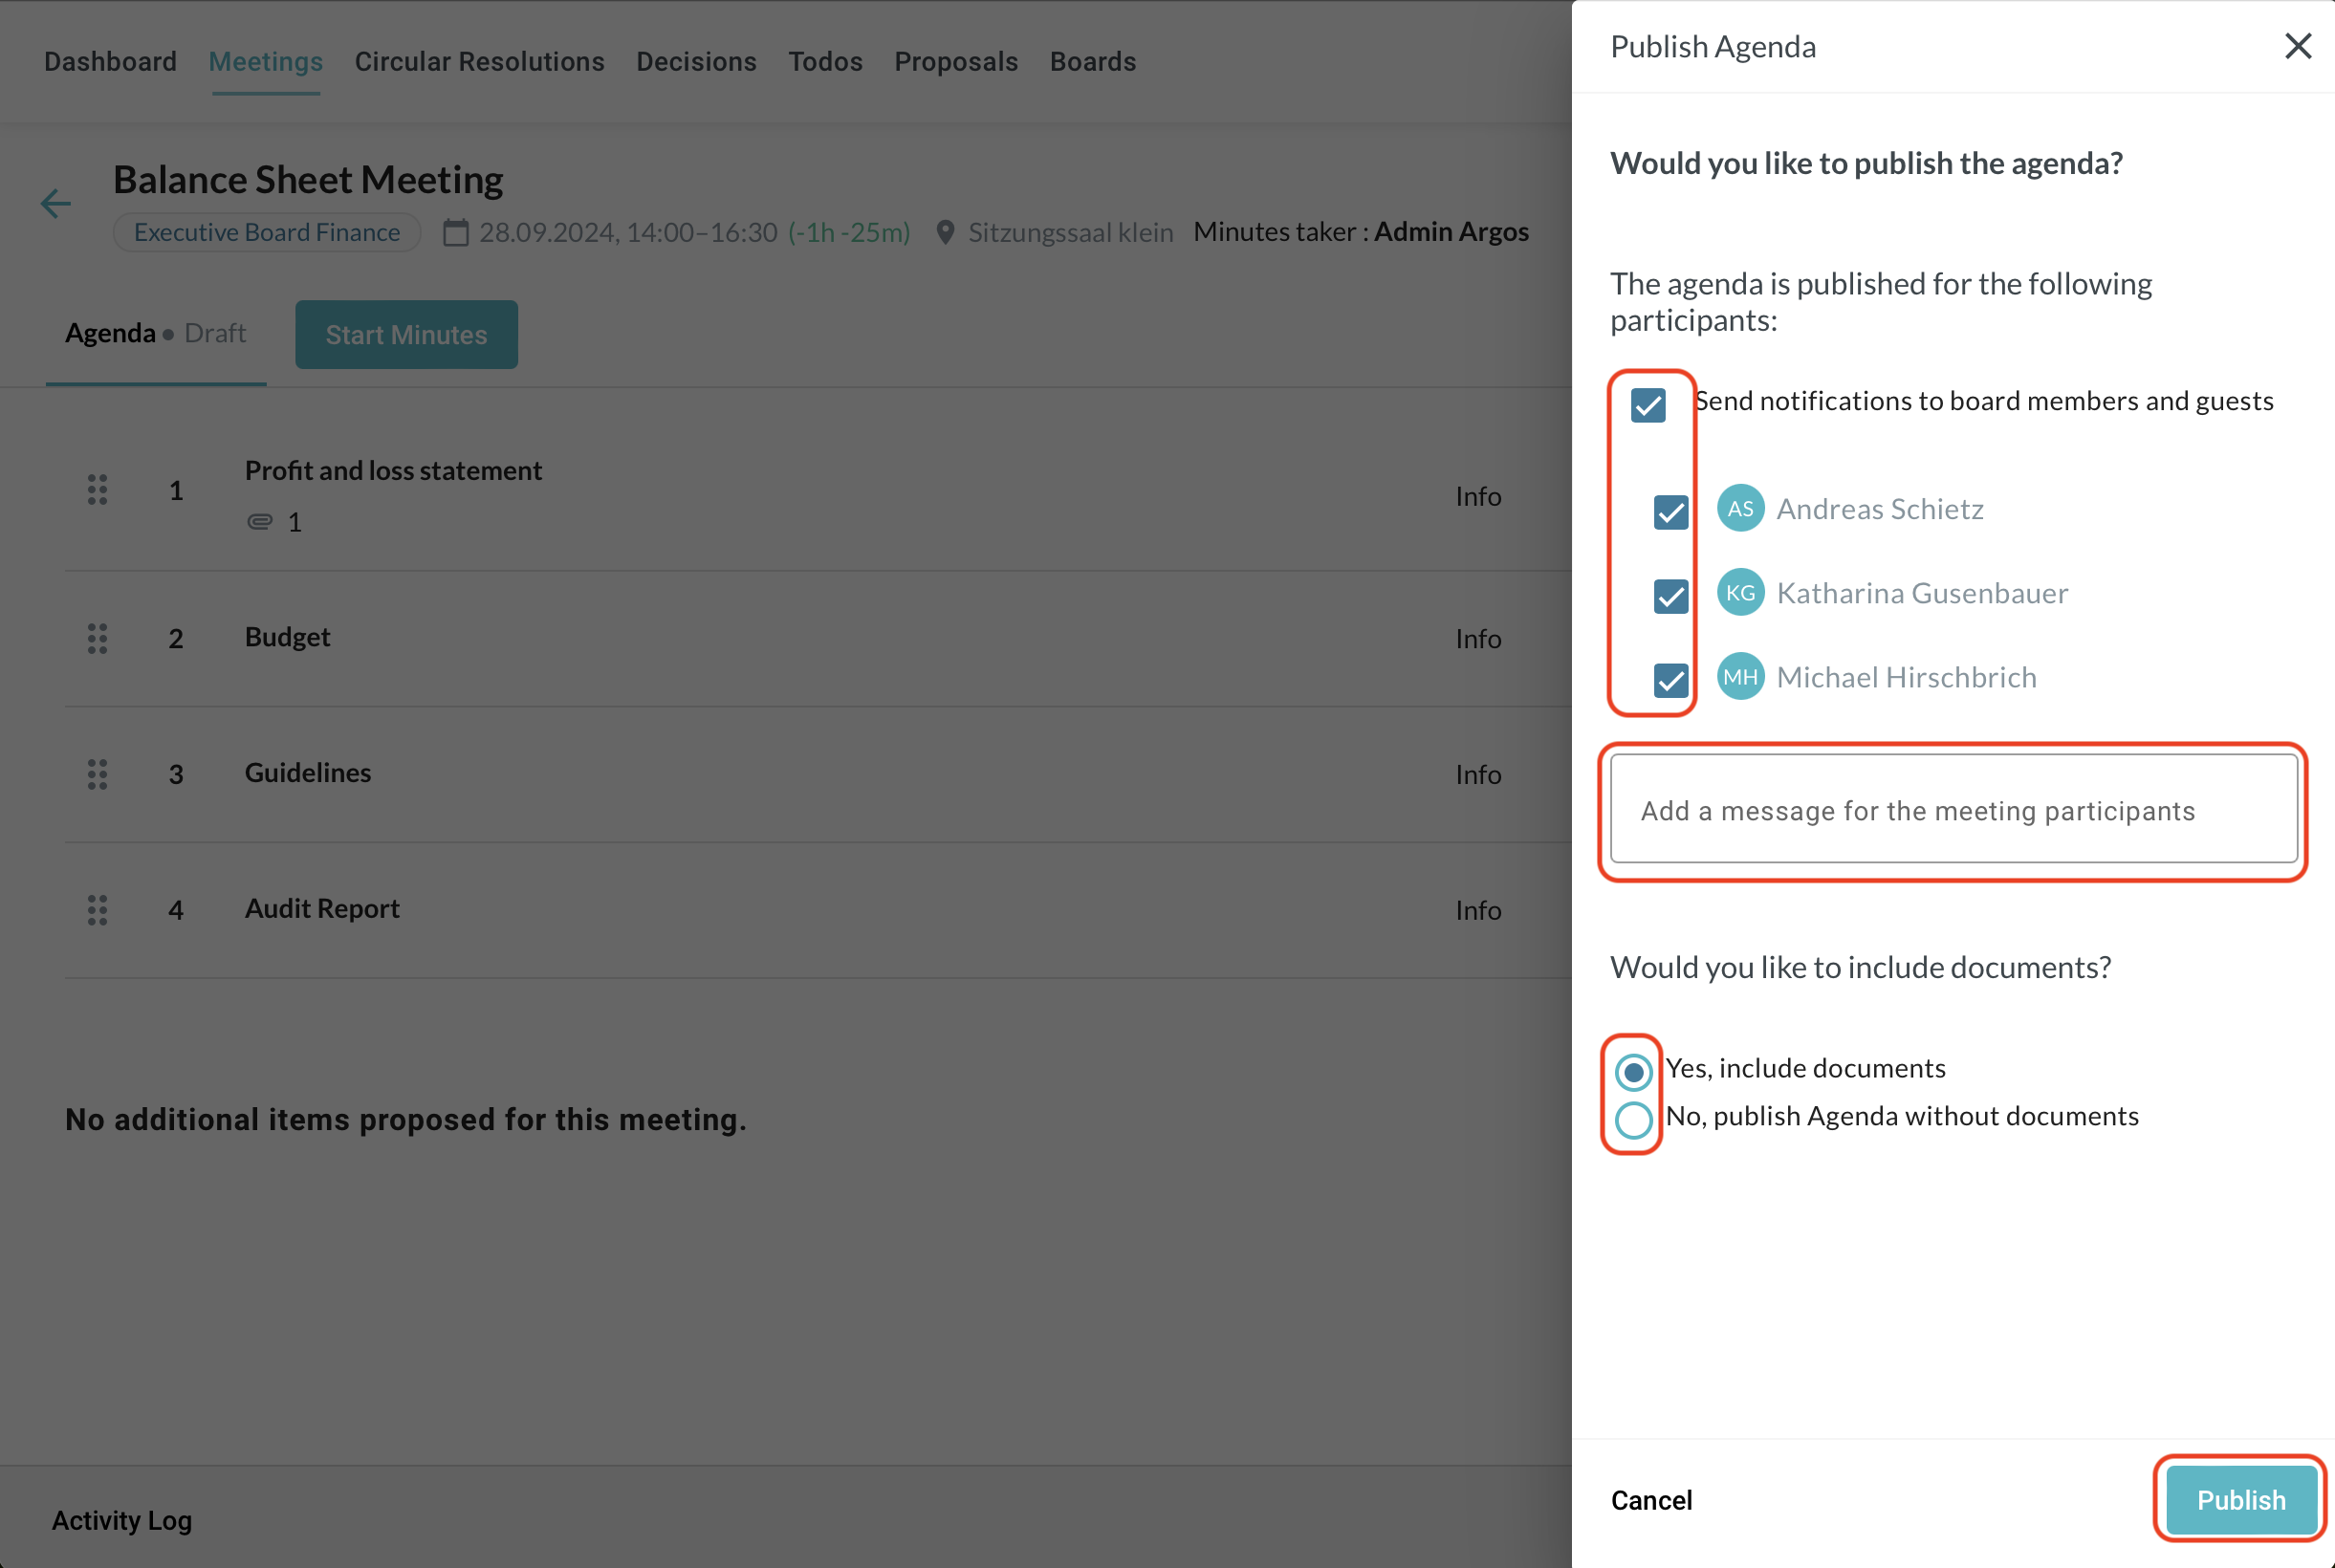Click the attachment paperclip icon under item 1

click(x=260, y=522)
